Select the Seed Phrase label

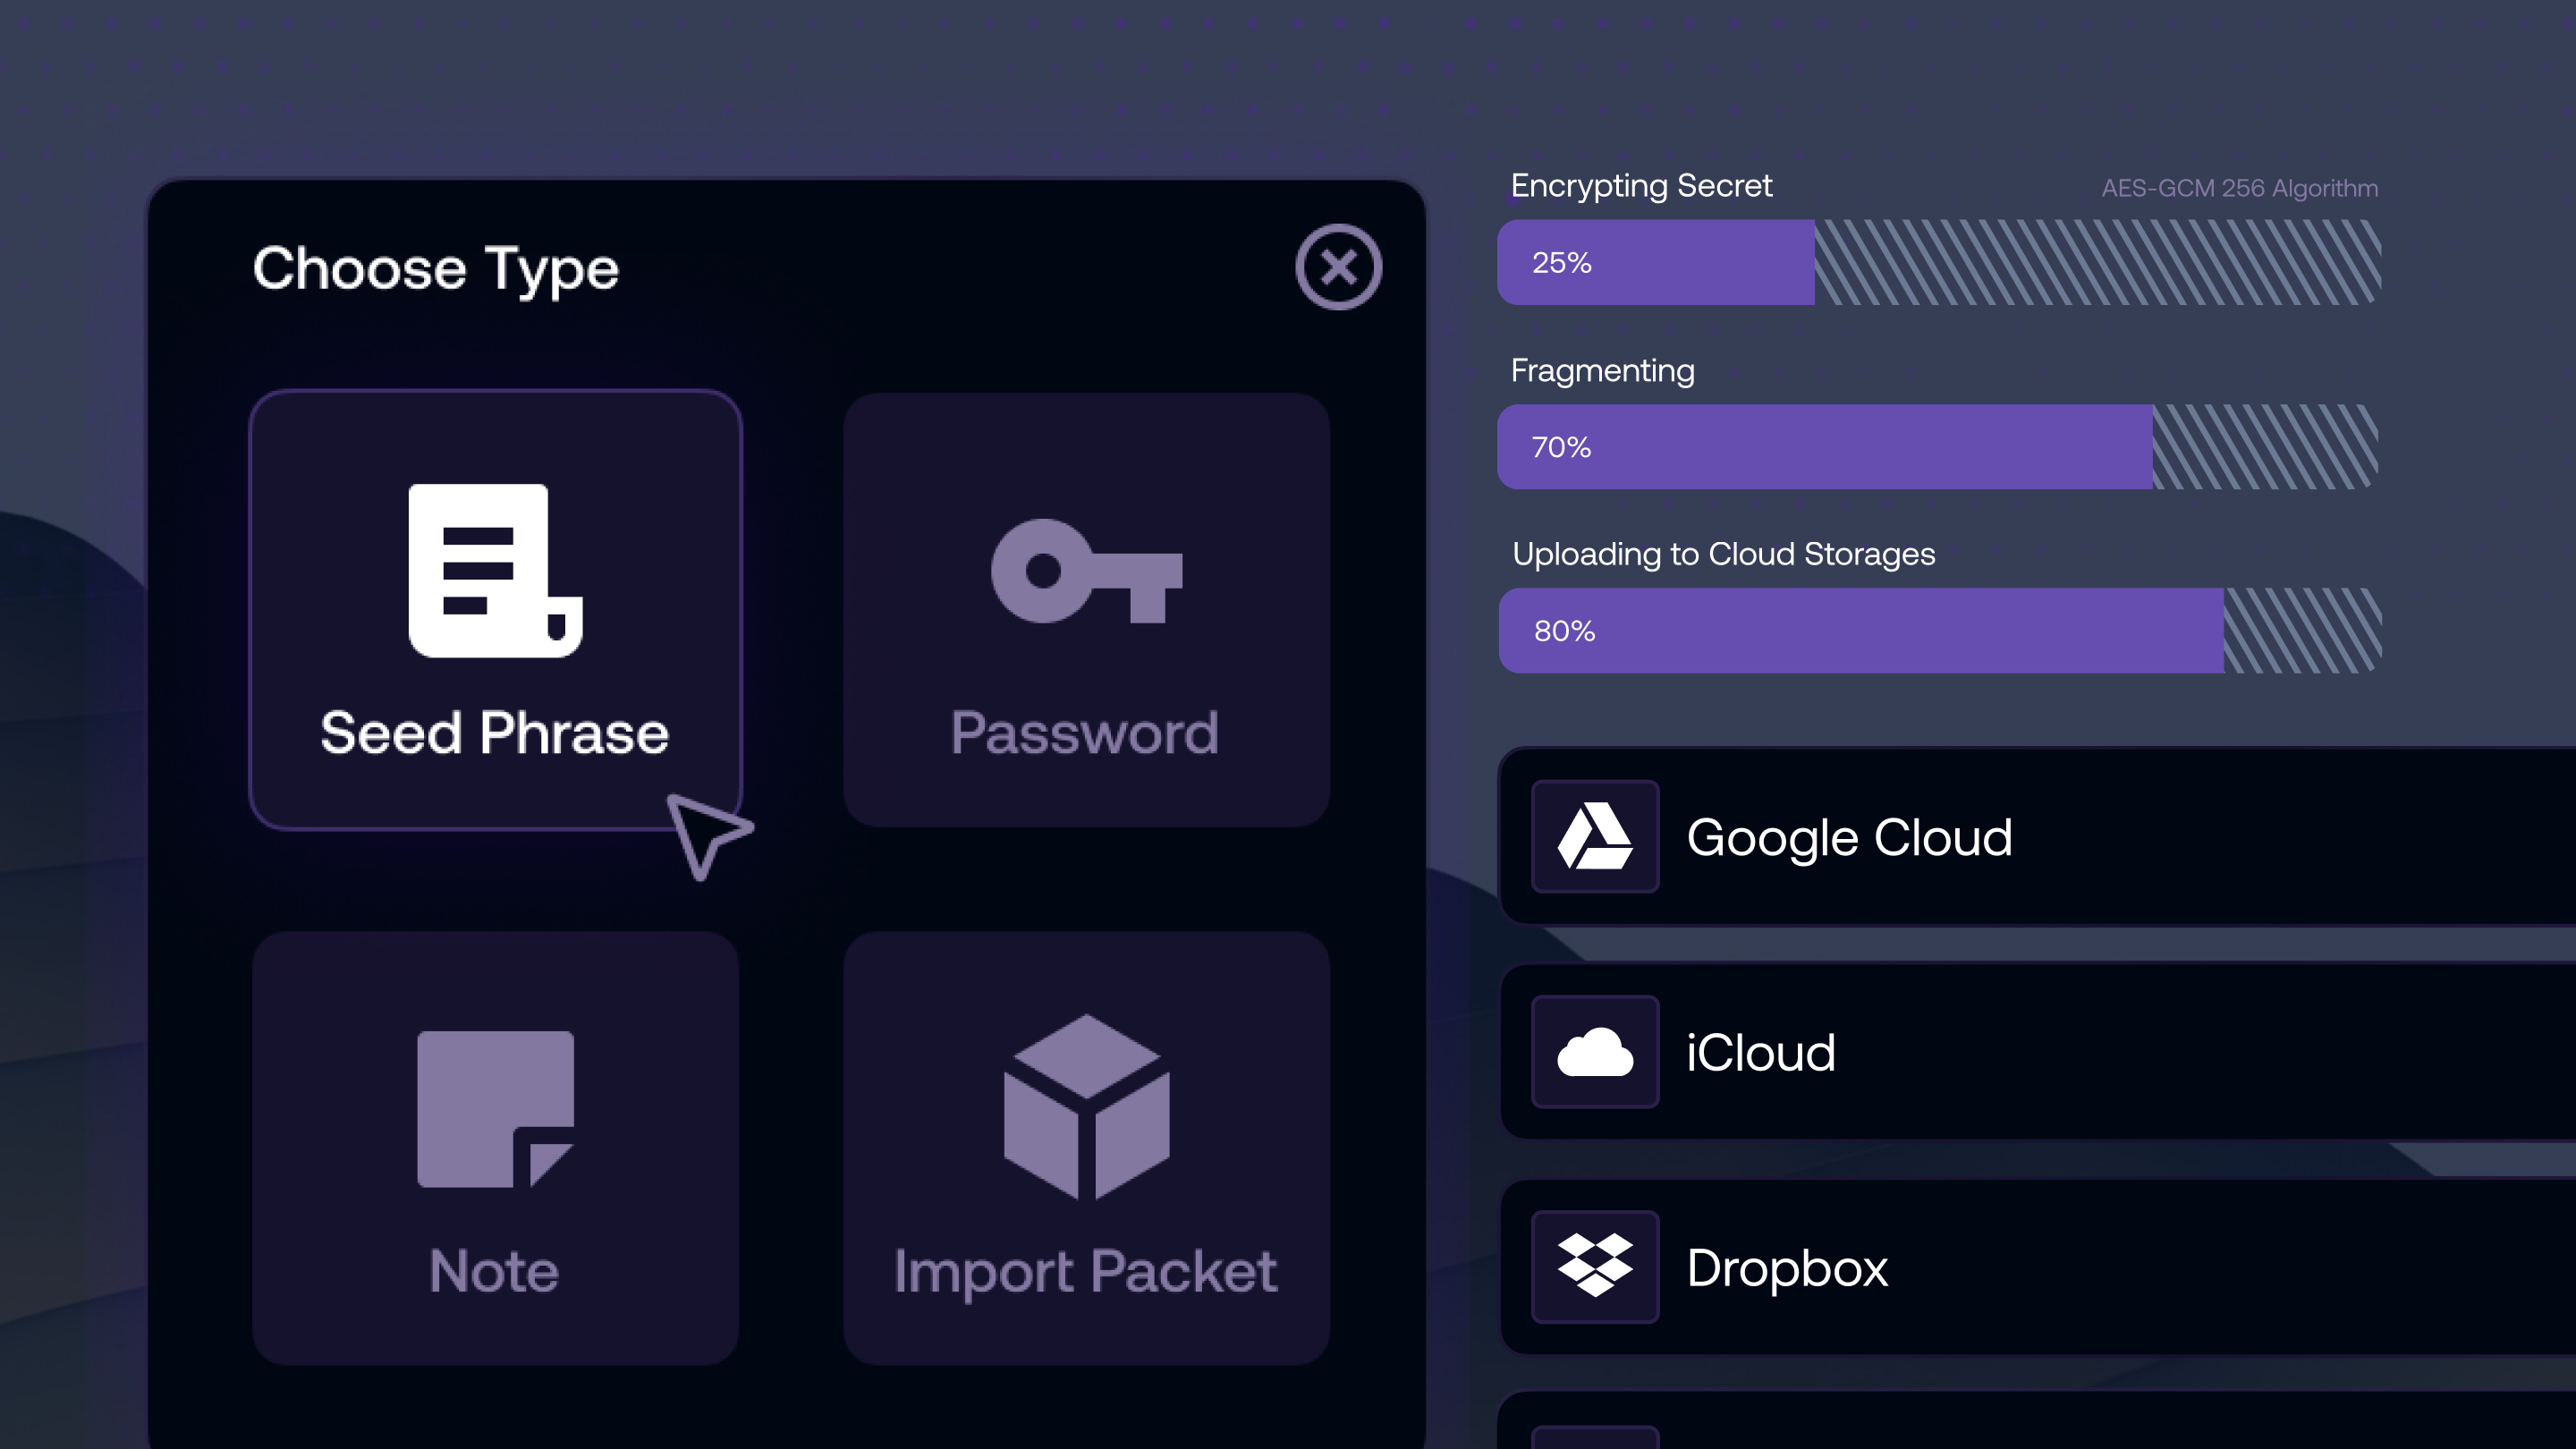[494, 733]
